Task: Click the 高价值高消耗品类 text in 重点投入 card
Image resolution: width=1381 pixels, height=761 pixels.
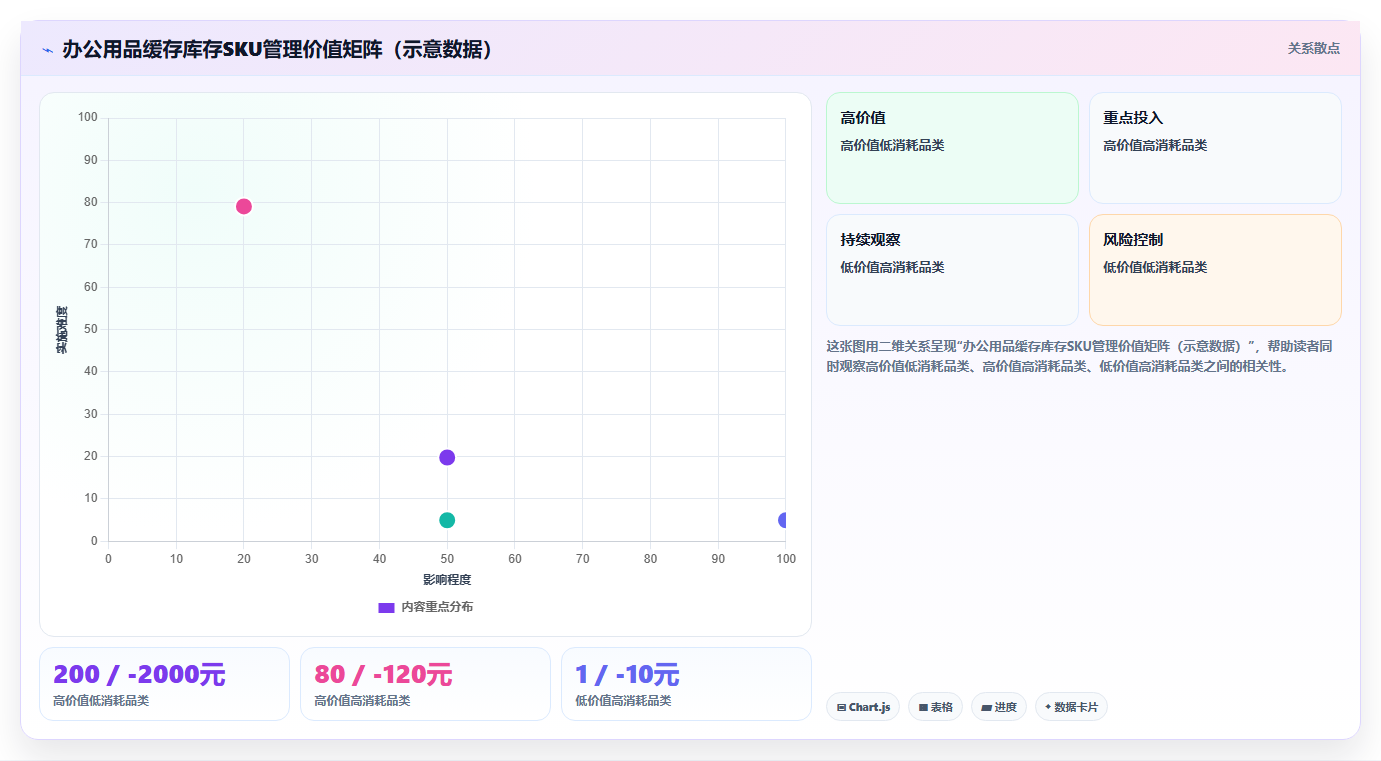Action: [x=1155, y=145]
